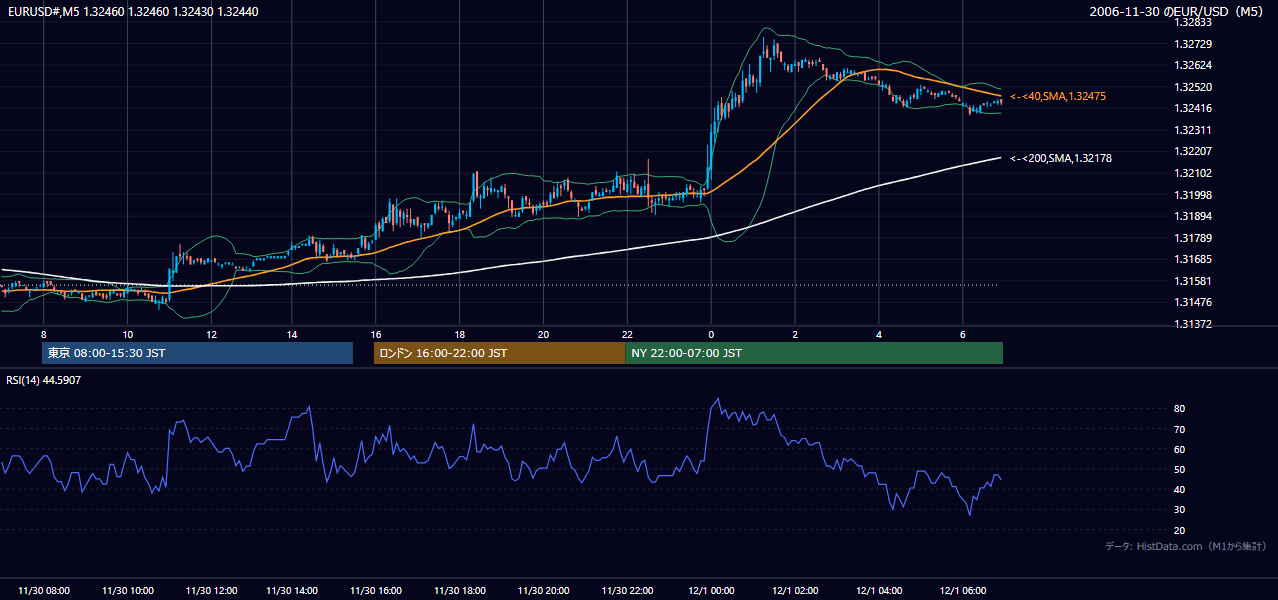Click the 12/1 00:00 time label
This screenshot has width=1278, height=600.
pos(712,591)
